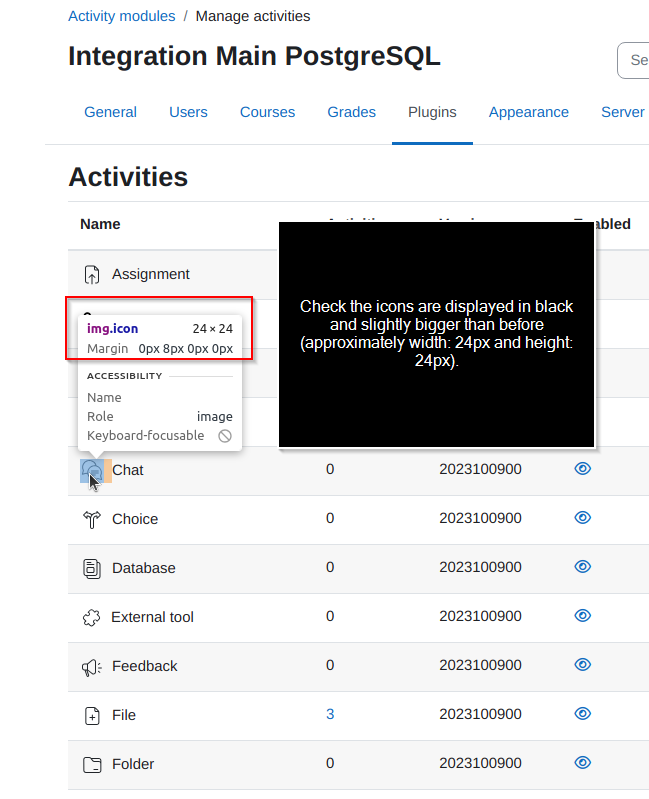Click the Chat activity icon
The height and width of the screenshot is (799, 649).
point(92,470)
